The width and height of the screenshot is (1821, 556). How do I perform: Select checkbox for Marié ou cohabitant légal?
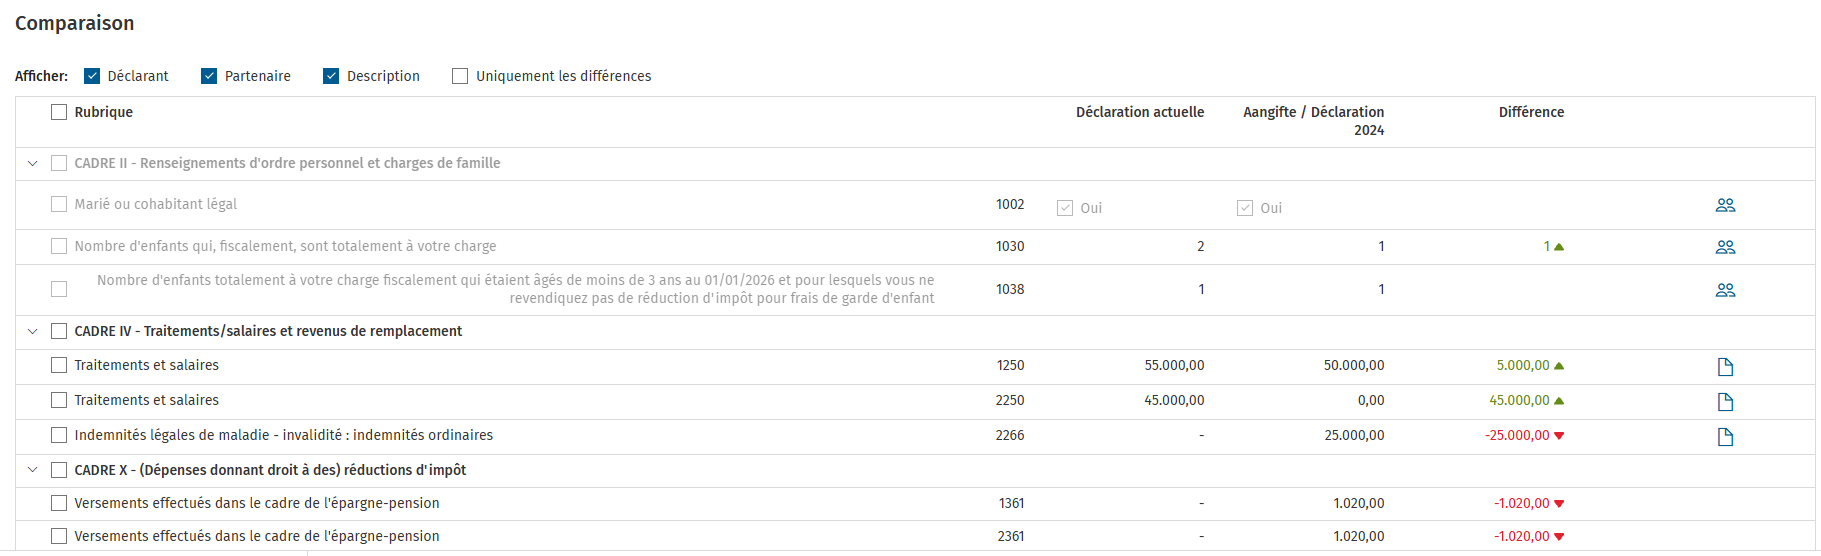pos(59,204)
